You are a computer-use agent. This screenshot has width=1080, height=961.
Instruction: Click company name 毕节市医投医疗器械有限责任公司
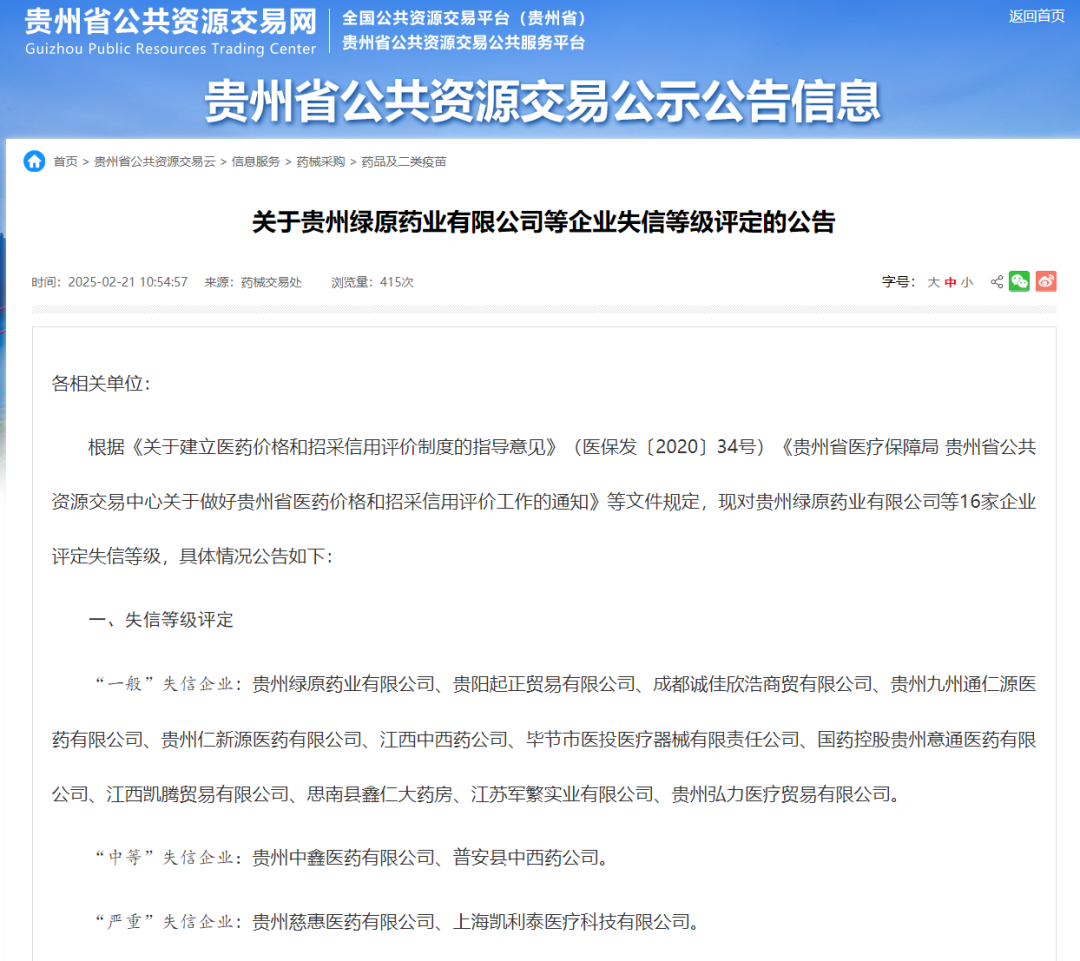(663, 739)
